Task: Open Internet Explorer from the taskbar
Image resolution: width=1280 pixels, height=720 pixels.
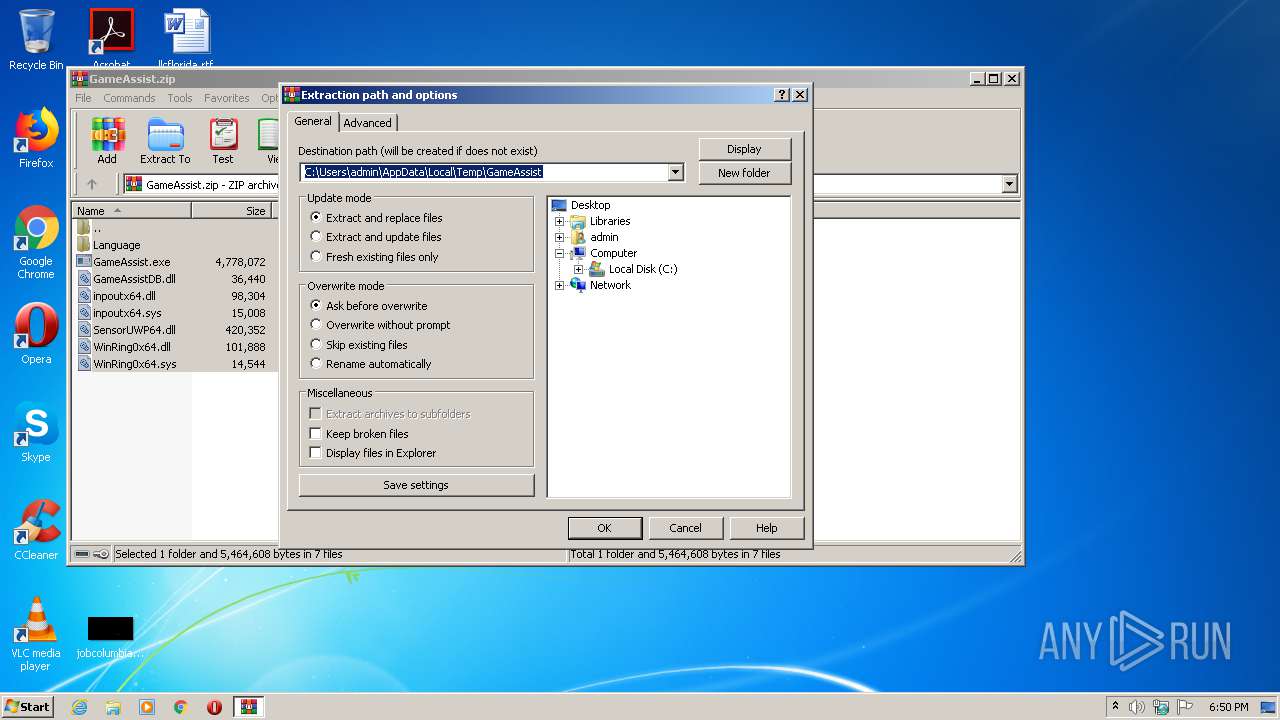Action: tap(80, 707)
